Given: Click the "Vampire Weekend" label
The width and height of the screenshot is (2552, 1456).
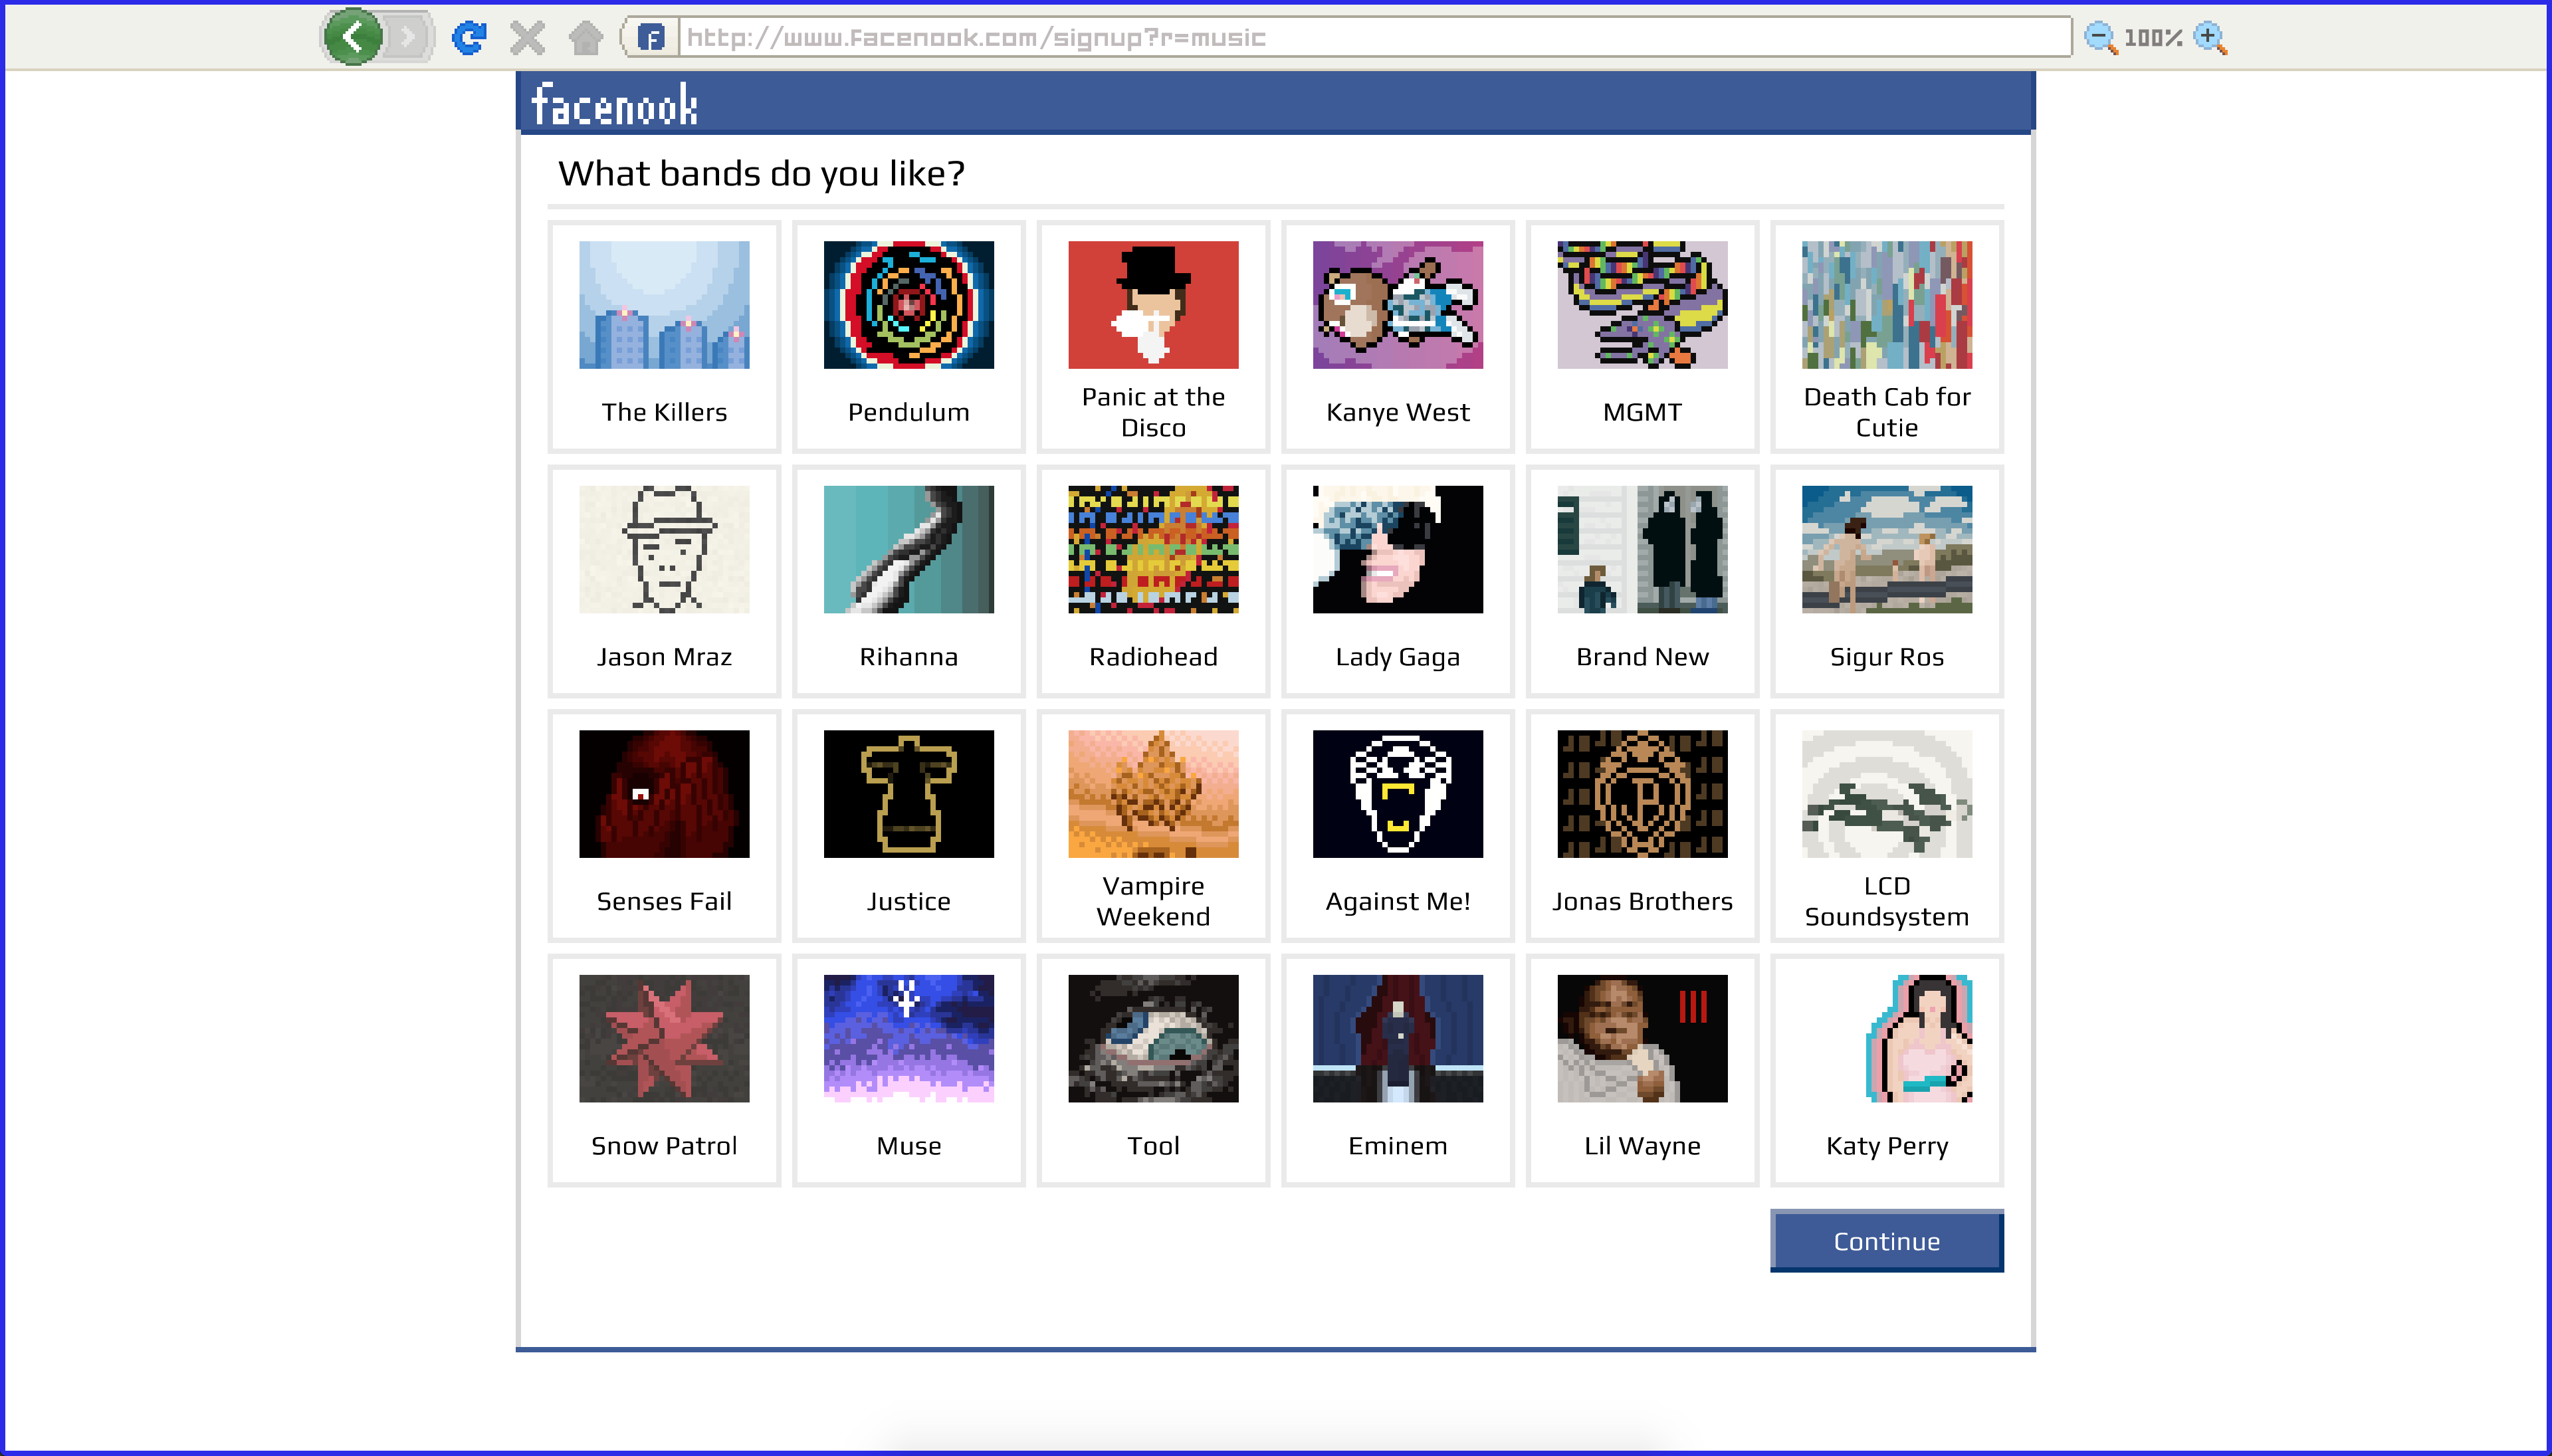Looking at the screenshot, I should (x=1153, y=901).
